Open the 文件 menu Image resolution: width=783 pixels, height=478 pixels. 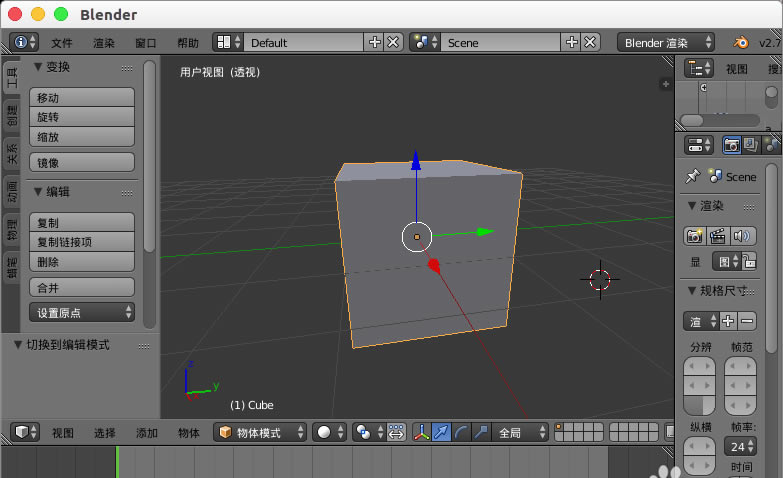[62, 43]
